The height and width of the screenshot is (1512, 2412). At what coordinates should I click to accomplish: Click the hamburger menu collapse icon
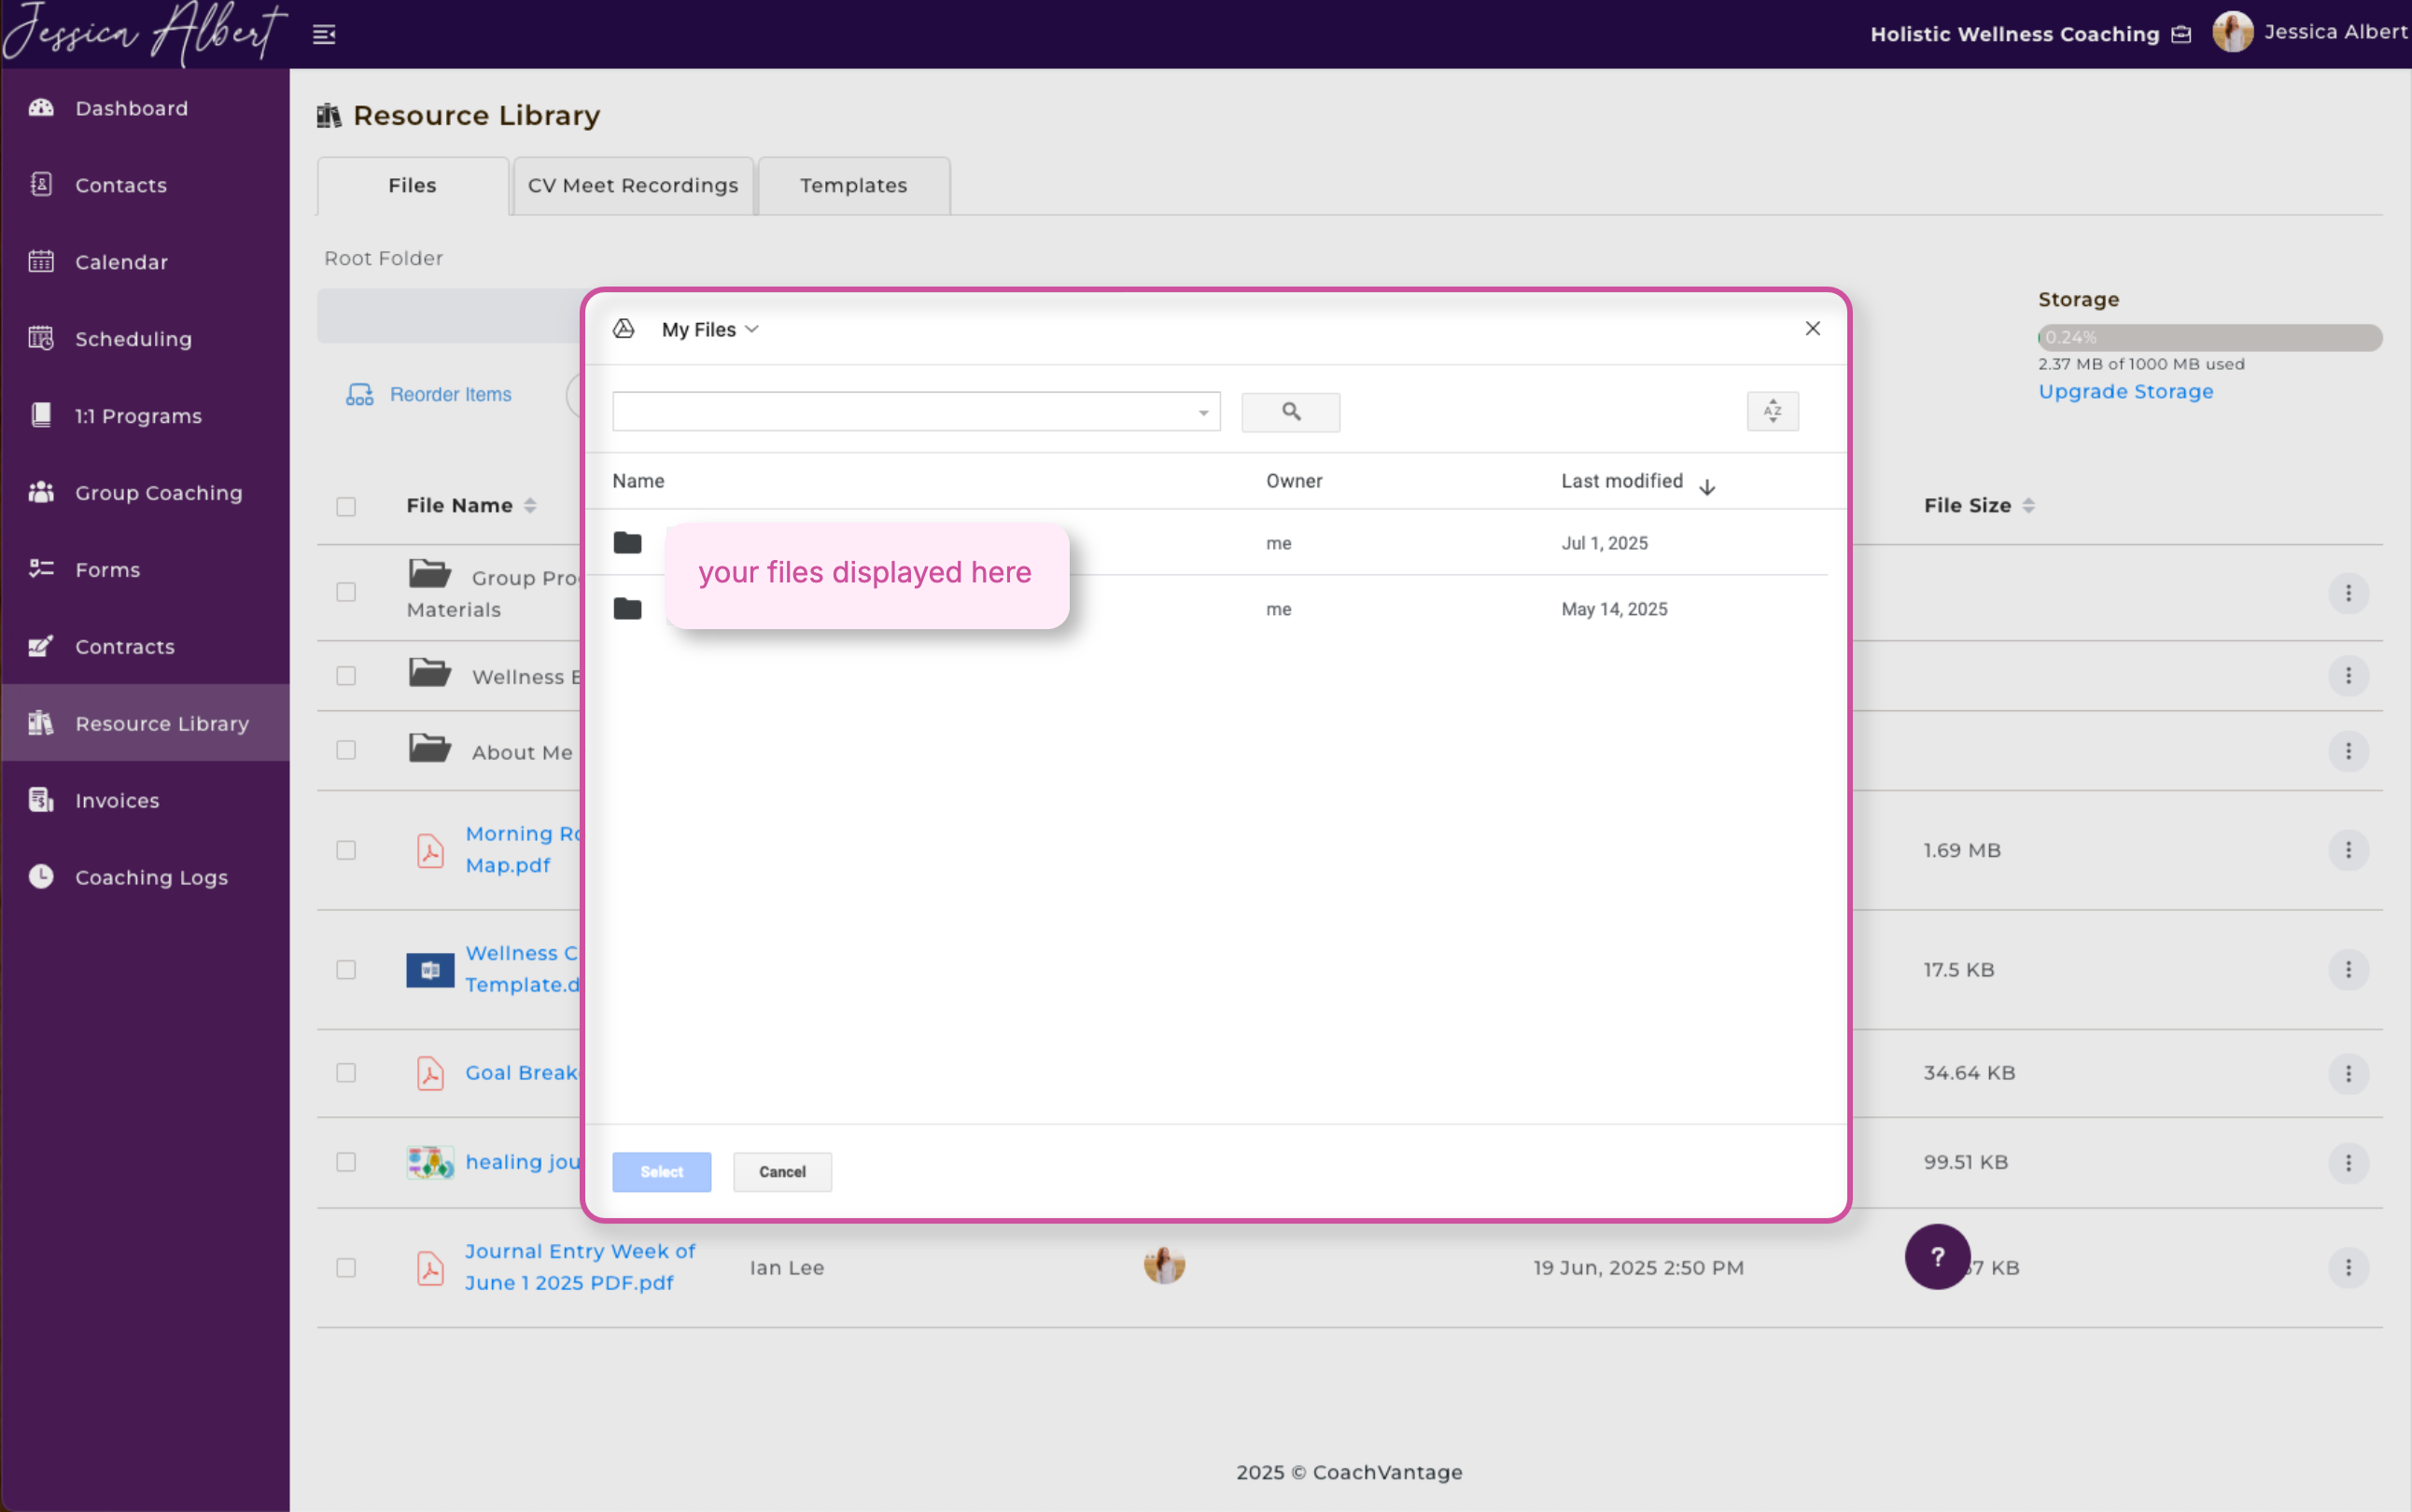pyautogui.click(x=324, y=35)
